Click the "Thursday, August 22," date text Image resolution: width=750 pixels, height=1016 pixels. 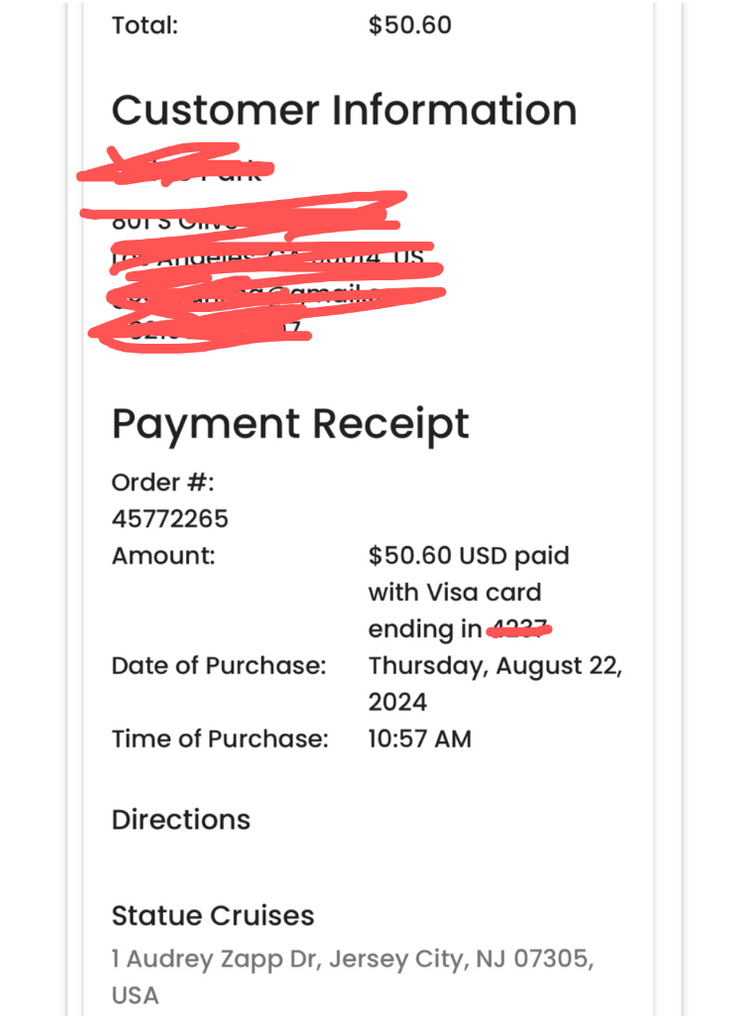[x=495, y=666]
